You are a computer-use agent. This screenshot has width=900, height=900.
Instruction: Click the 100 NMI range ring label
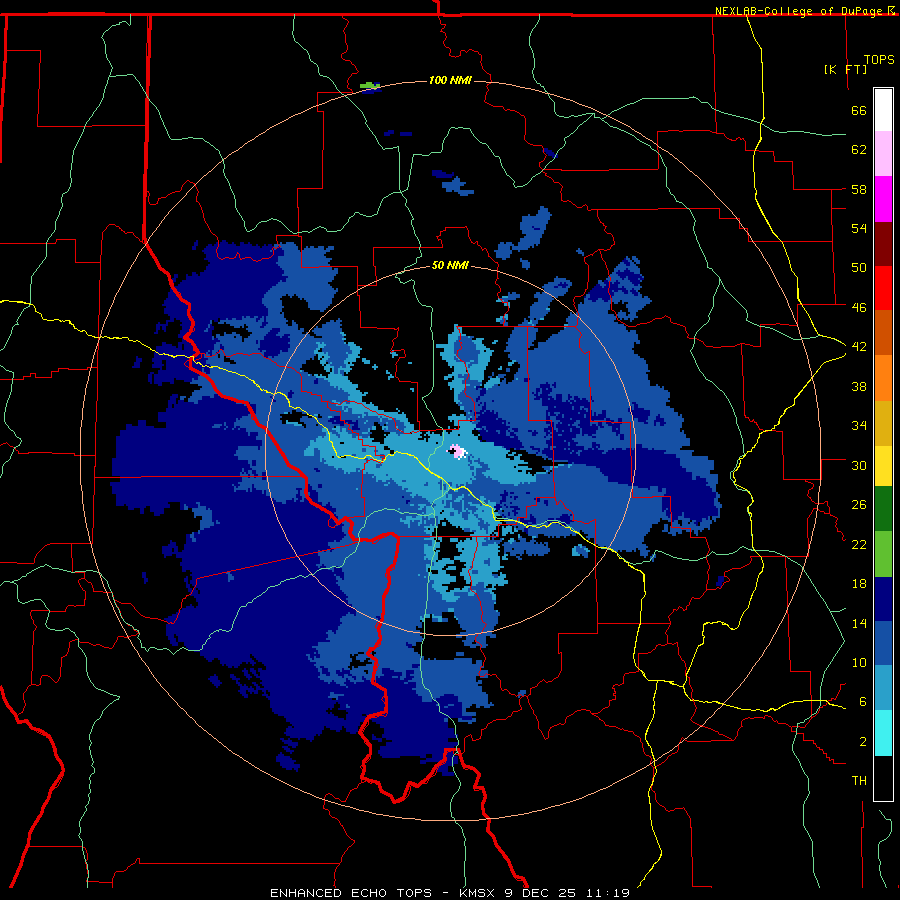(450, 80)
